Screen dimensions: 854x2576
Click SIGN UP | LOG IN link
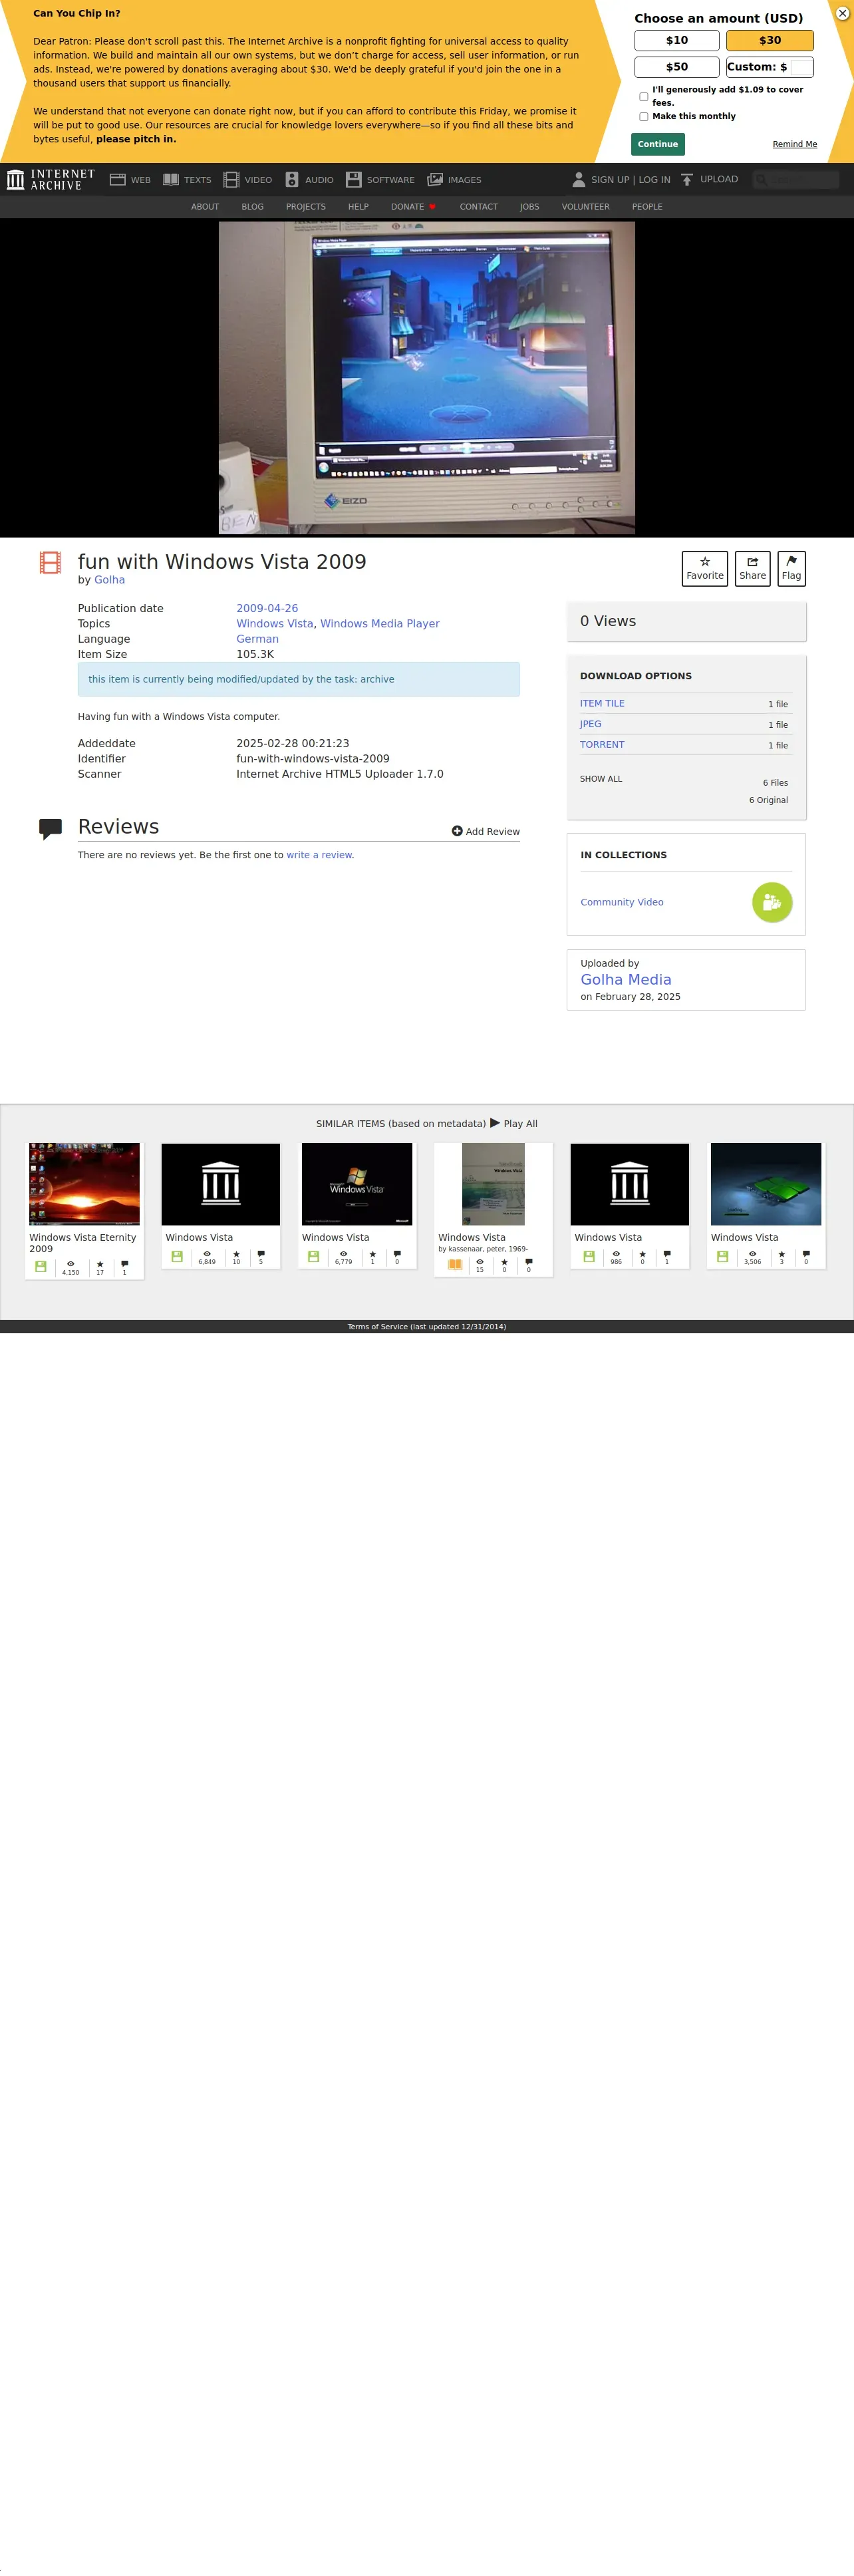coord(630,180)
